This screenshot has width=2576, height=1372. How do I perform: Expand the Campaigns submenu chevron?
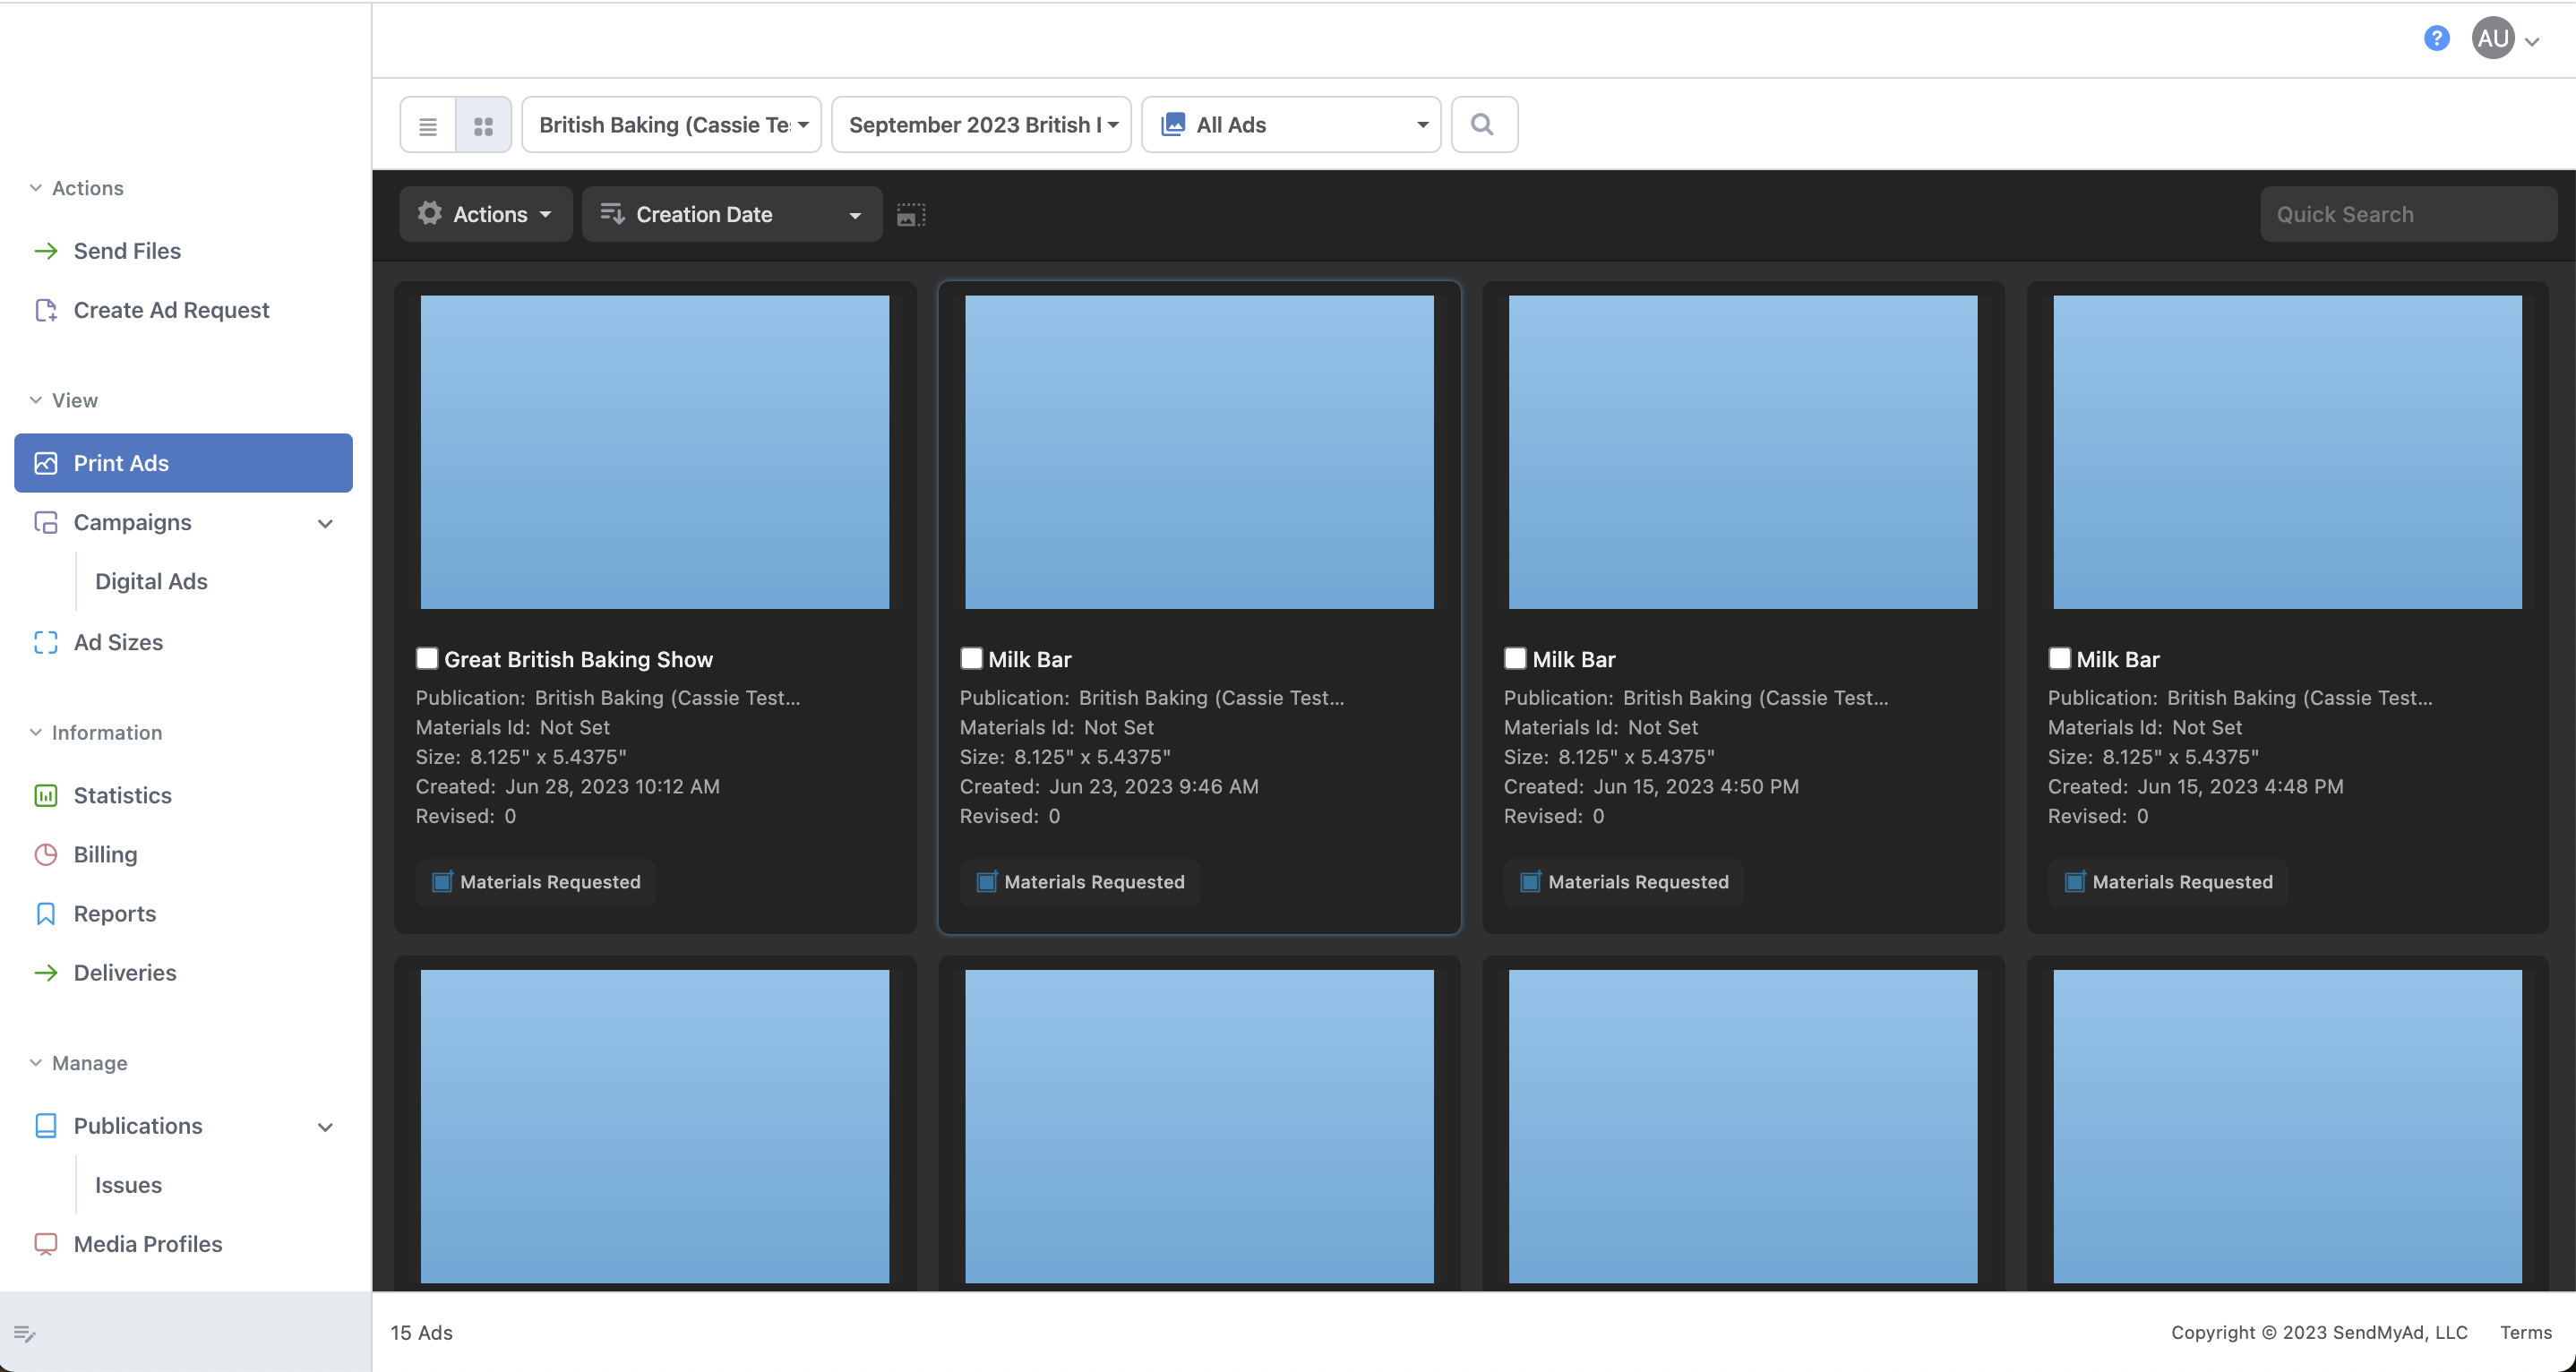point(325,523)
